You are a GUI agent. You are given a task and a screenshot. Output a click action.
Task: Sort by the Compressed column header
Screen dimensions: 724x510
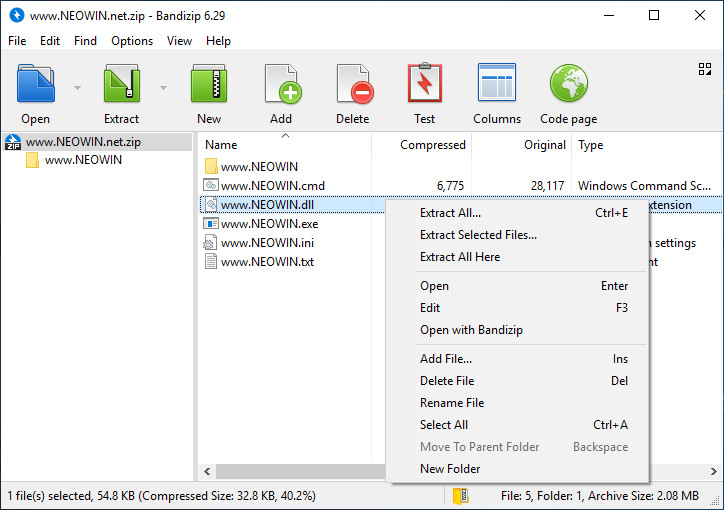click(x=432, y=145)
